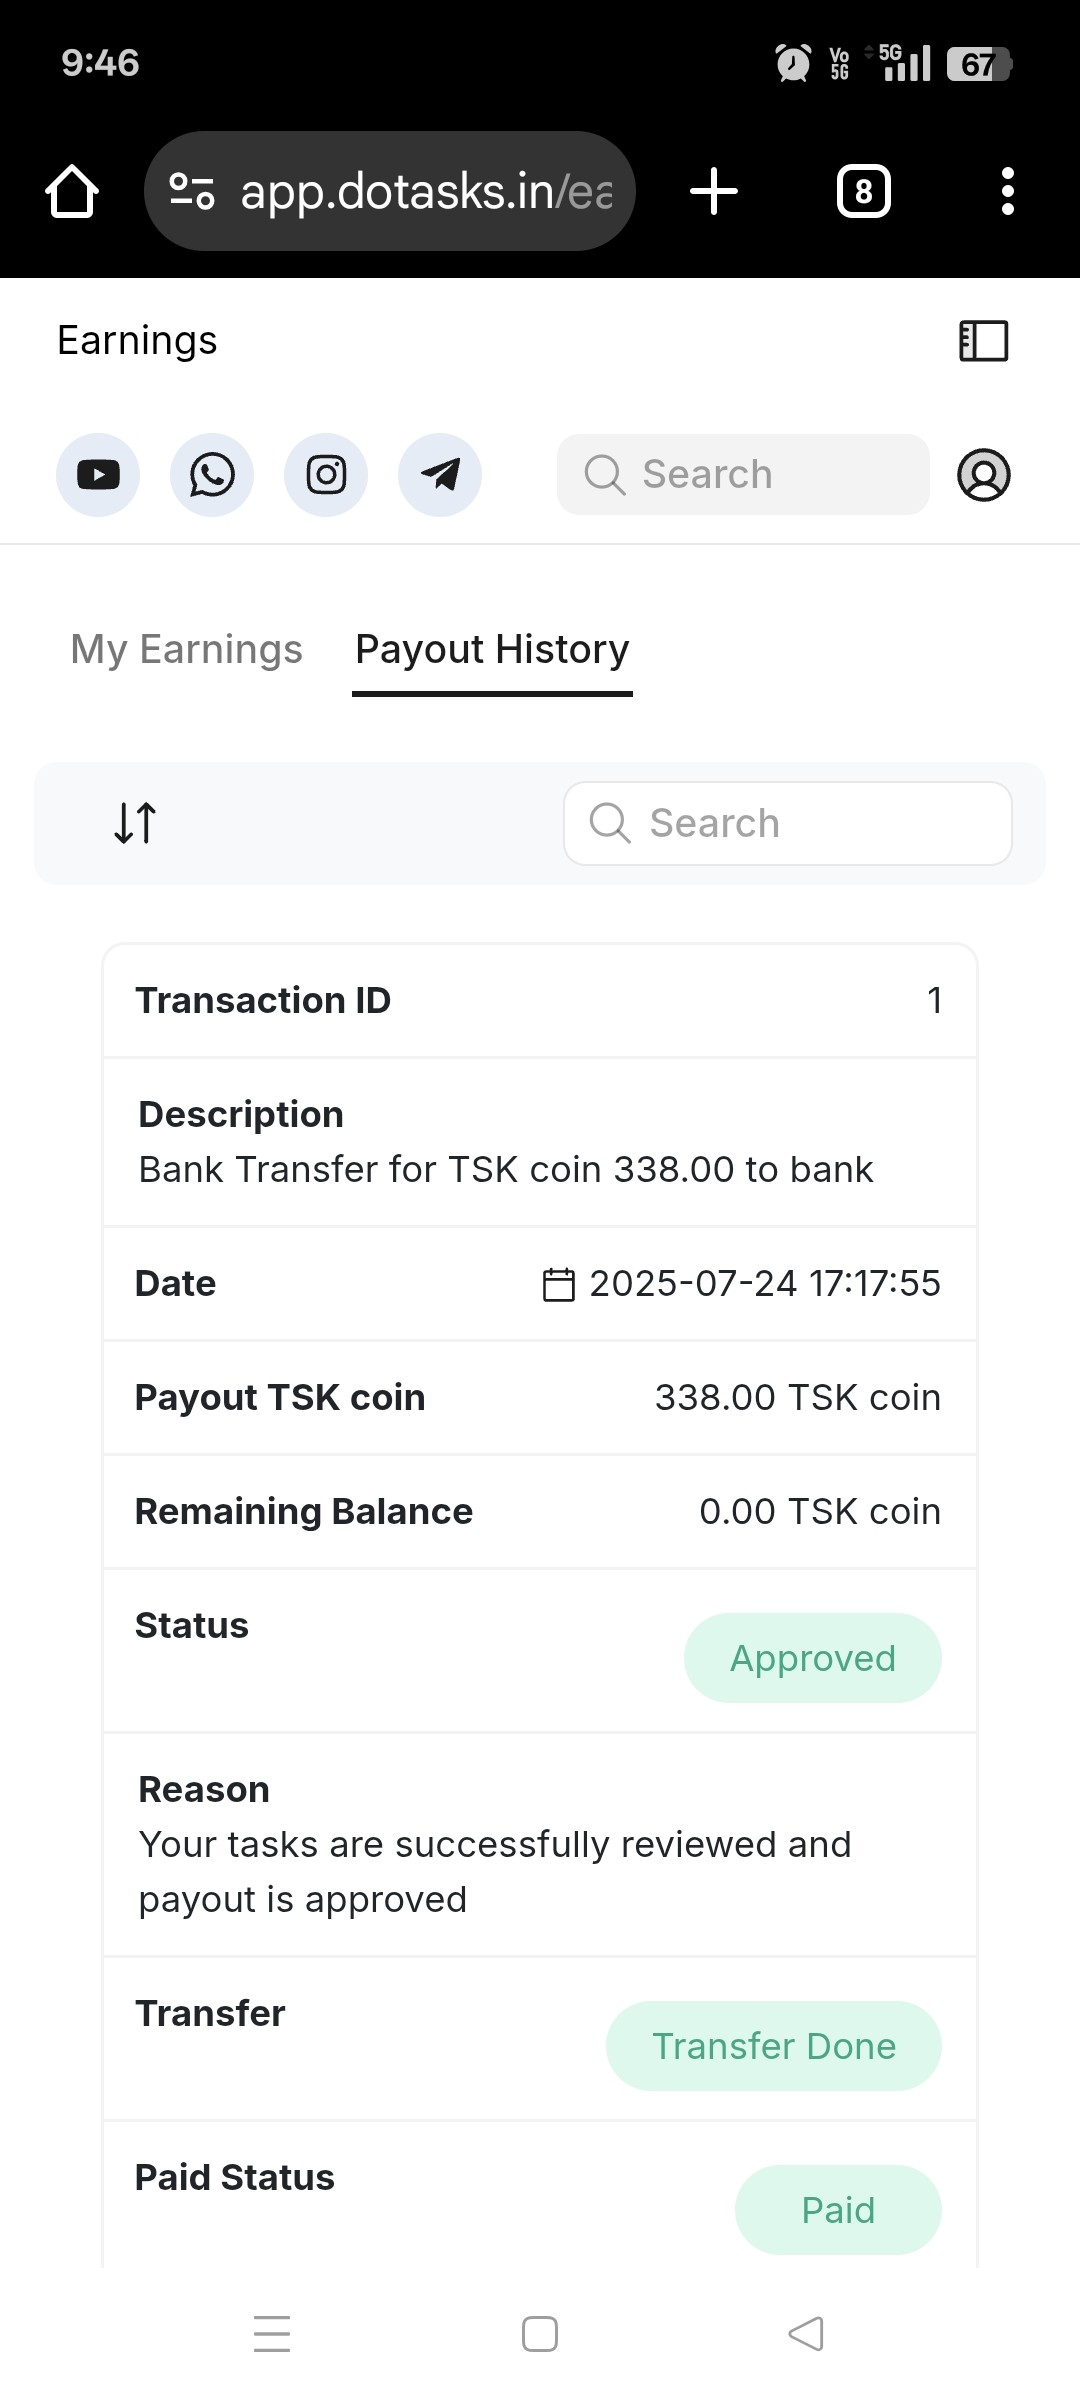
Task: Click the payout history Search box
Action: tap(788, 823)
